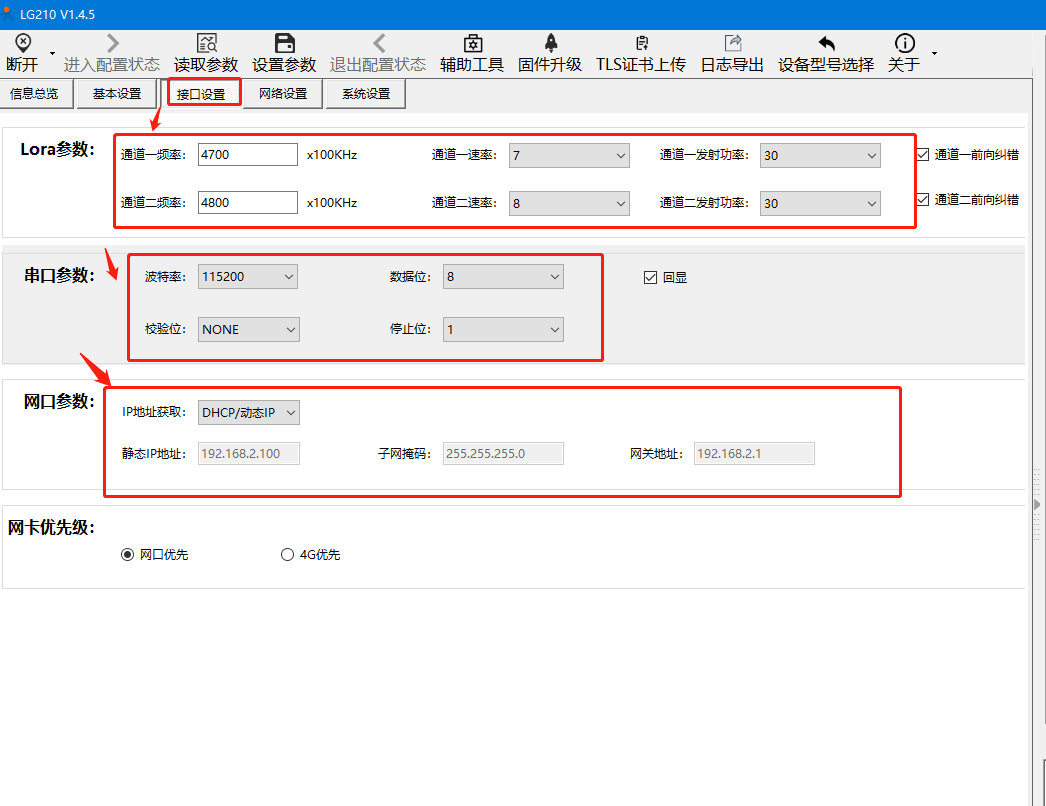Open TLS证书上传 certificate upload
Image resolution: width=1046 pixels, height=806 pixels.
coord(641,44)
